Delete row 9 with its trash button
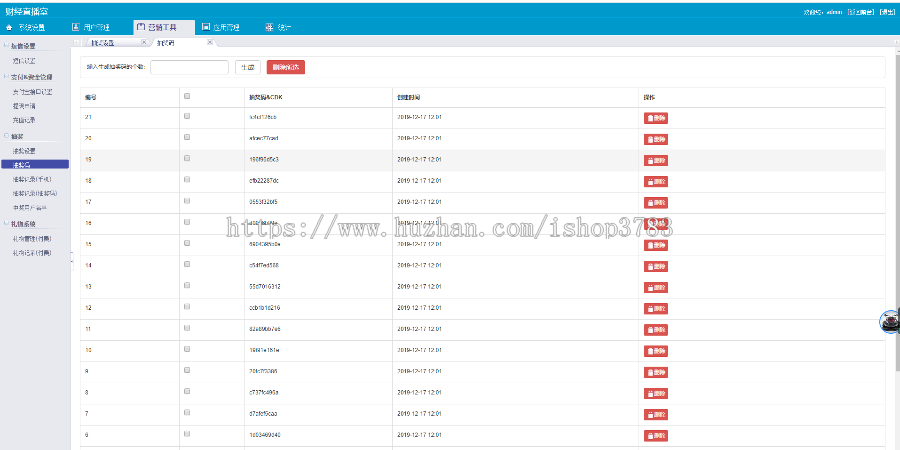 (x=655, y=373)
